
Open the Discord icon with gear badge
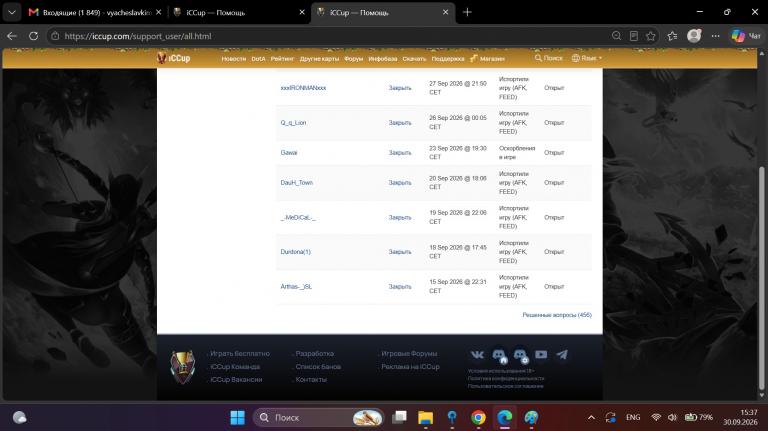[520, 355]
